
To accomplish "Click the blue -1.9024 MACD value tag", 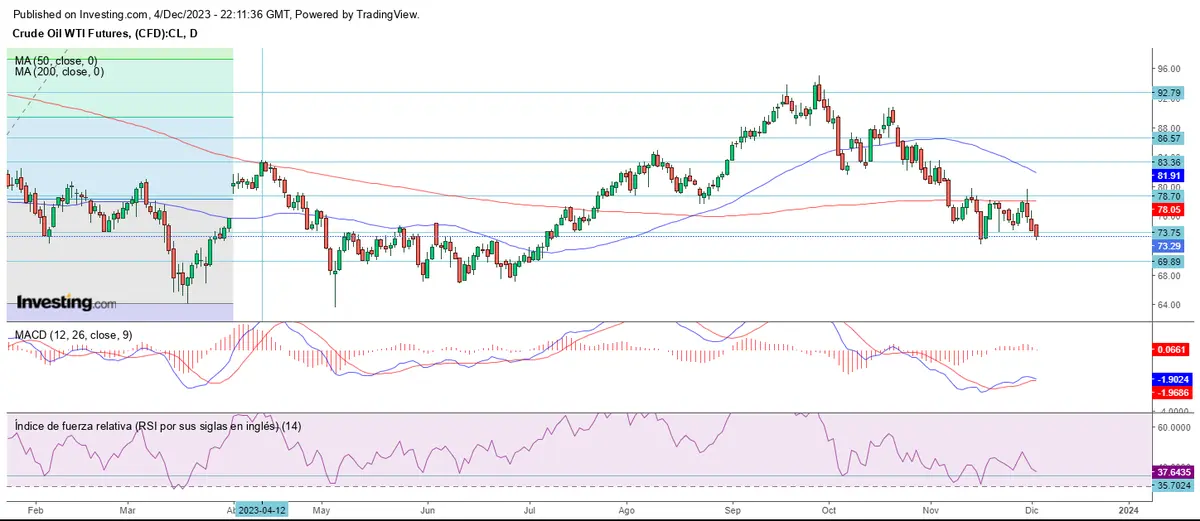I will tap(1169, 380).
